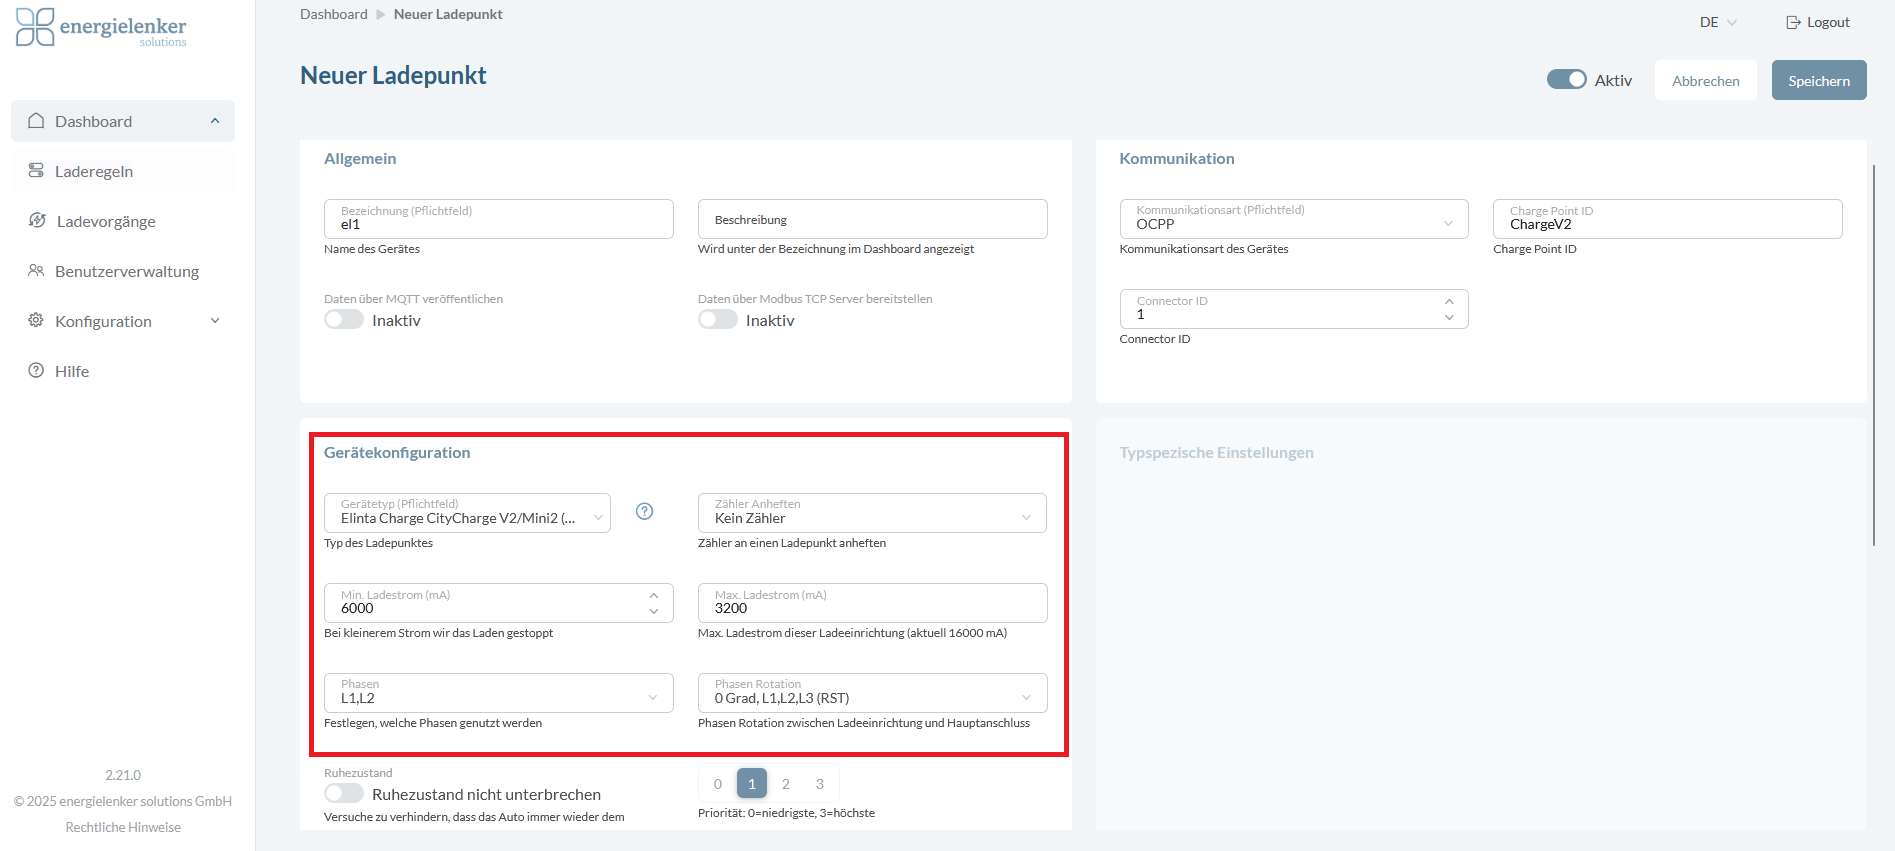Click the help icon beside Gerätetyp
The image size is (1895, 851).
coord(645,512)
